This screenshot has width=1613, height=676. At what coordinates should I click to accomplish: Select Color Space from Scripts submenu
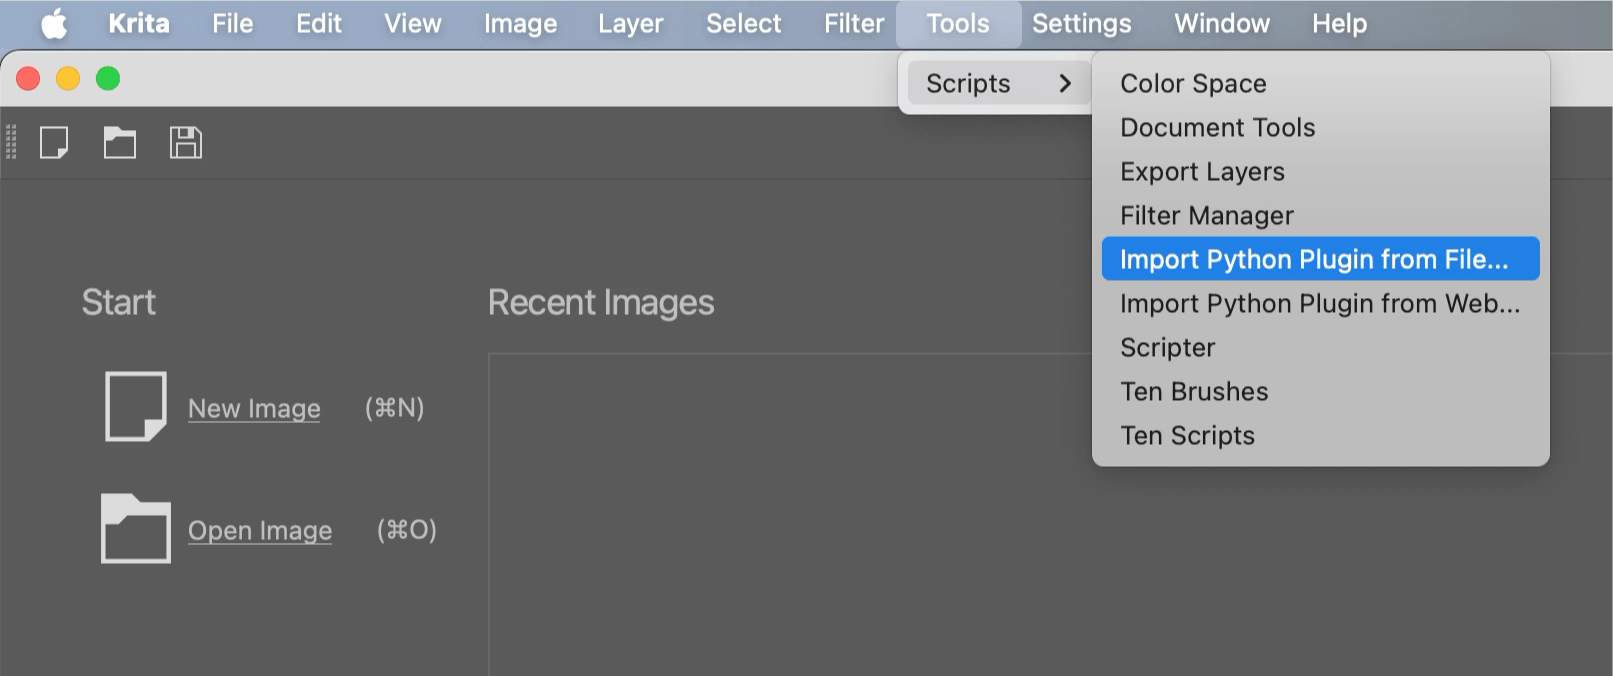1192,83
